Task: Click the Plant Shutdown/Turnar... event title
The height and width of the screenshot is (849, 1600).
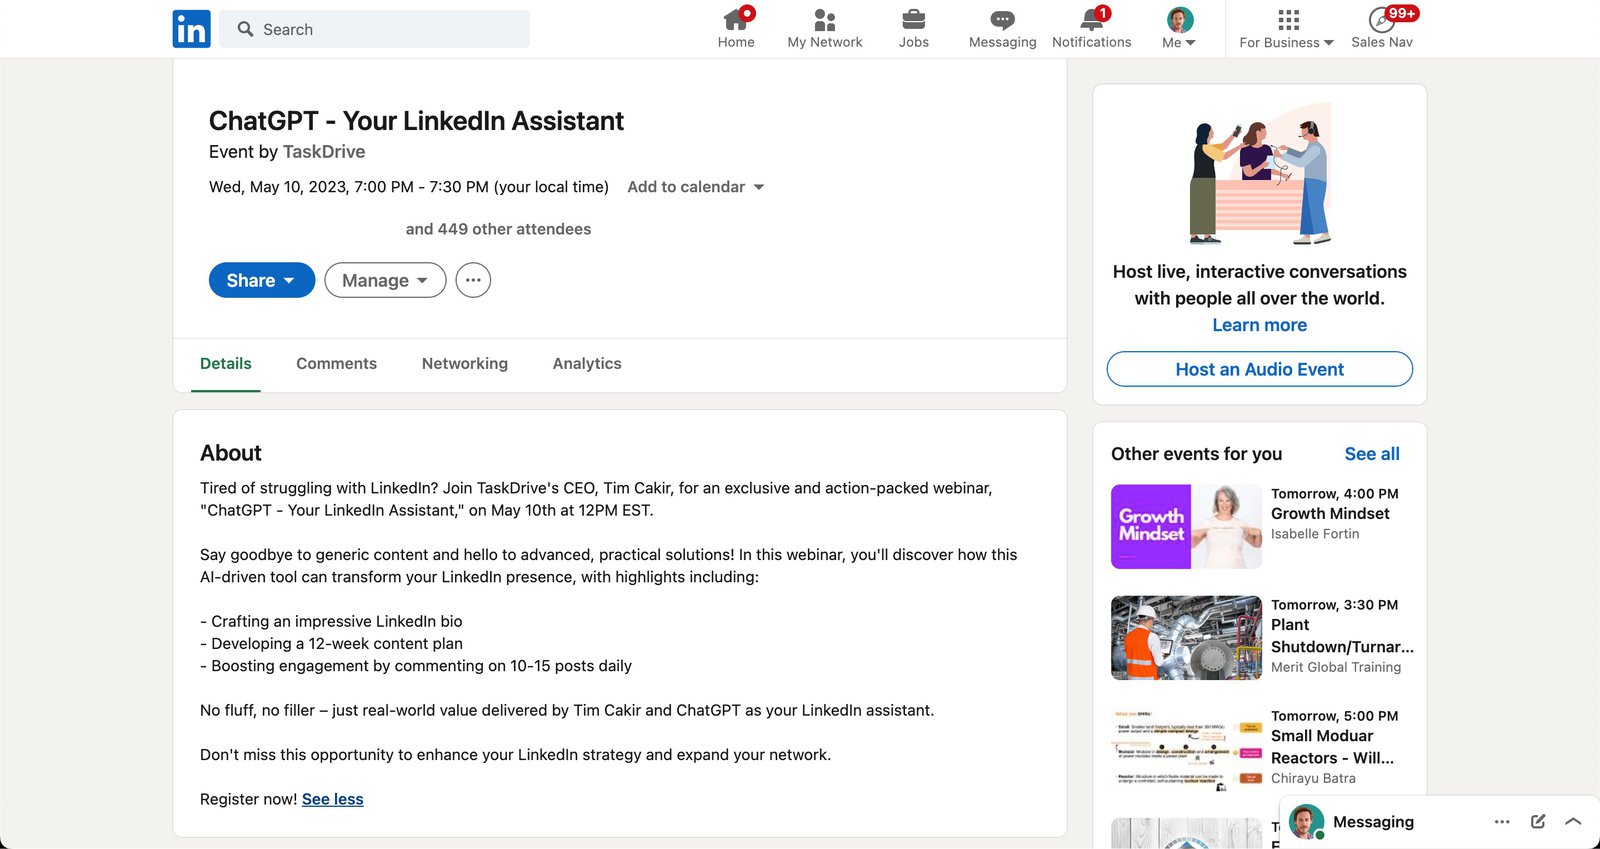Action: click(1342, 636)
